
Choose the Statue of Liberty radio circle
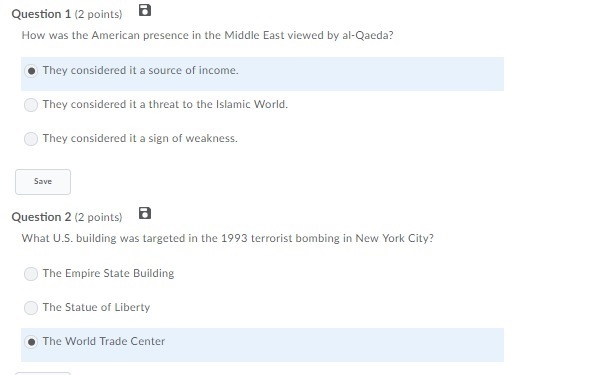pyautogui.click(x=31, y=308)
